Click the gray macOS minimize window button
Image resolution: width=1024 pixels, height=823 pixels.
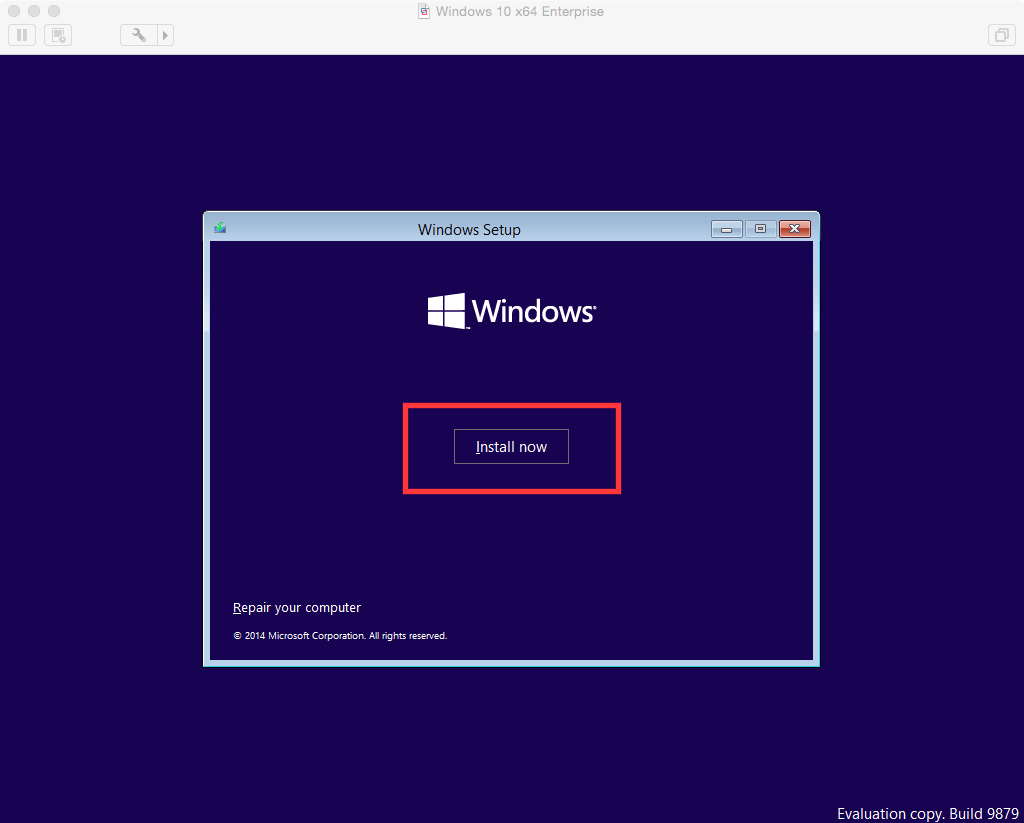pyautogui.click(x=34, y=11)
